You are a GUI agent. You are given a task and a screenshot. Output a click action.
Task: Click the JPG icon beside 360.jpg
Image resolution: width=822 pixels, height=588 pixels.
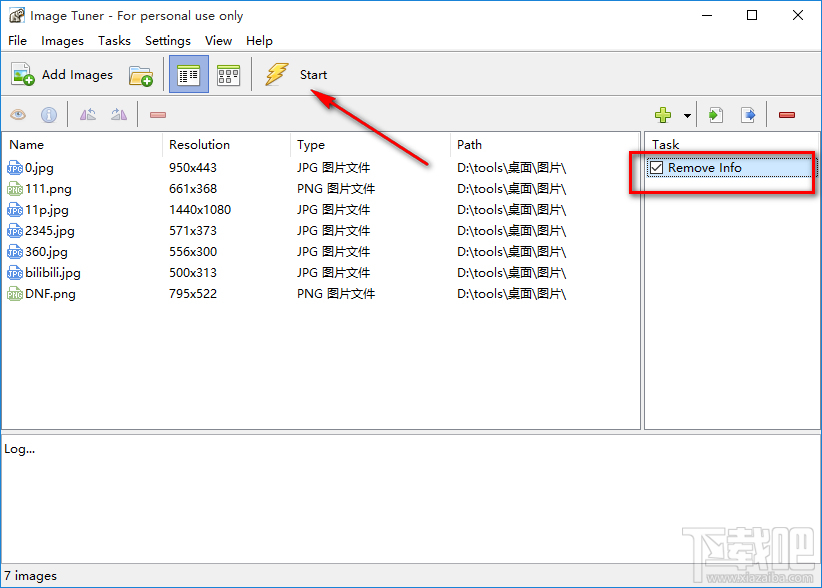[15, 252]
